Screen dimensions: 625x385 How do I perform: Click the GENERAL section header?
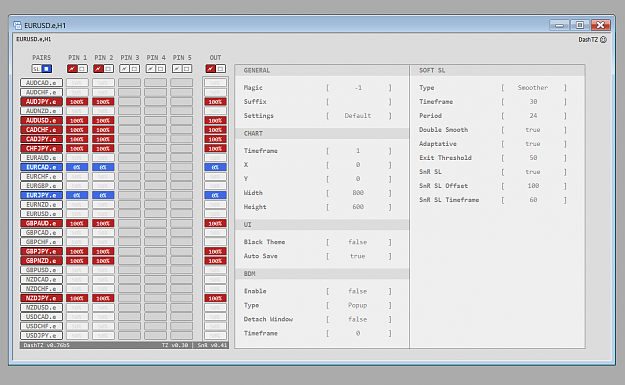tap(322, 71)
